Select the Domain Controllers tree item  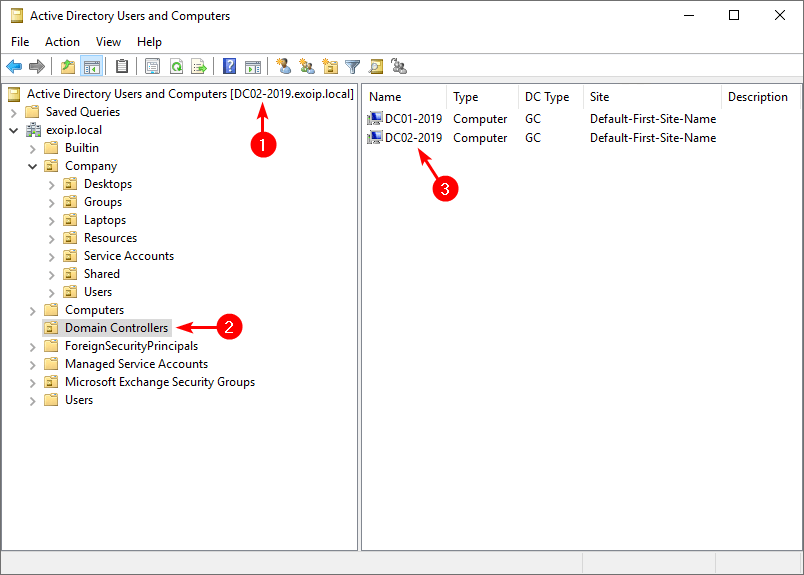[116, 328]
